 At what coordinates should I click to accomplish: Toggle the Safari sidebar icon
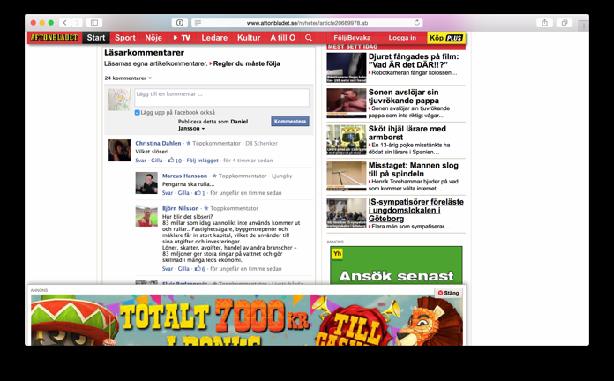tap(94, 23)
